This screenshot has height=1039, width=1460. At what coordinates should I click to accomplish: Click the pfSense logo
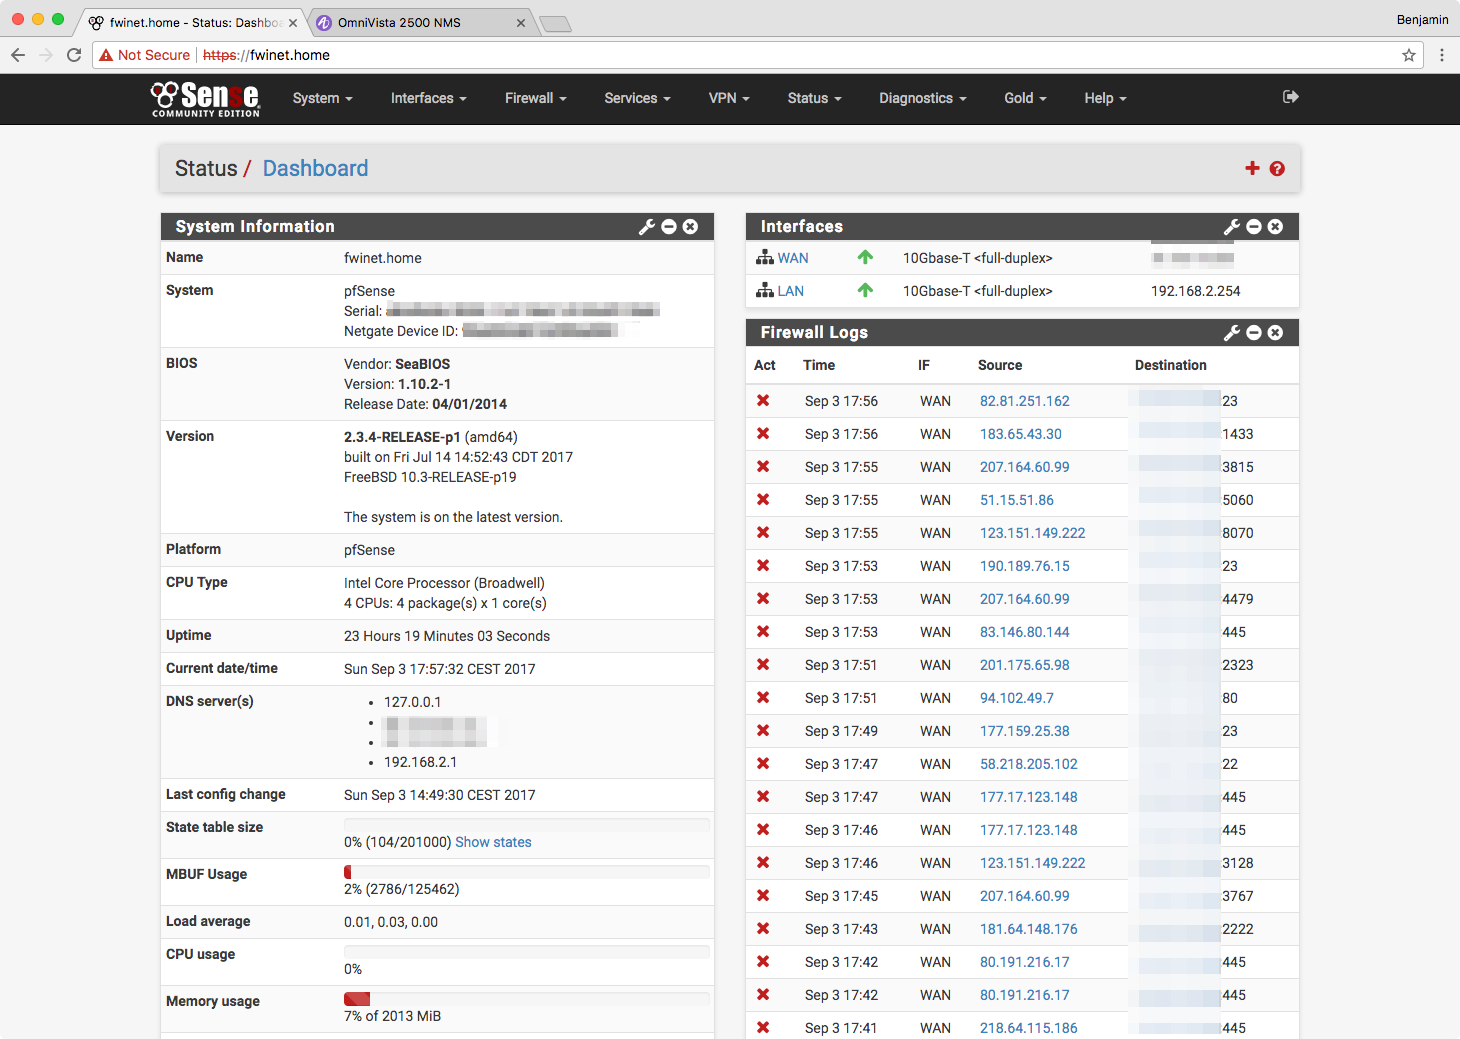click(205, 98)
